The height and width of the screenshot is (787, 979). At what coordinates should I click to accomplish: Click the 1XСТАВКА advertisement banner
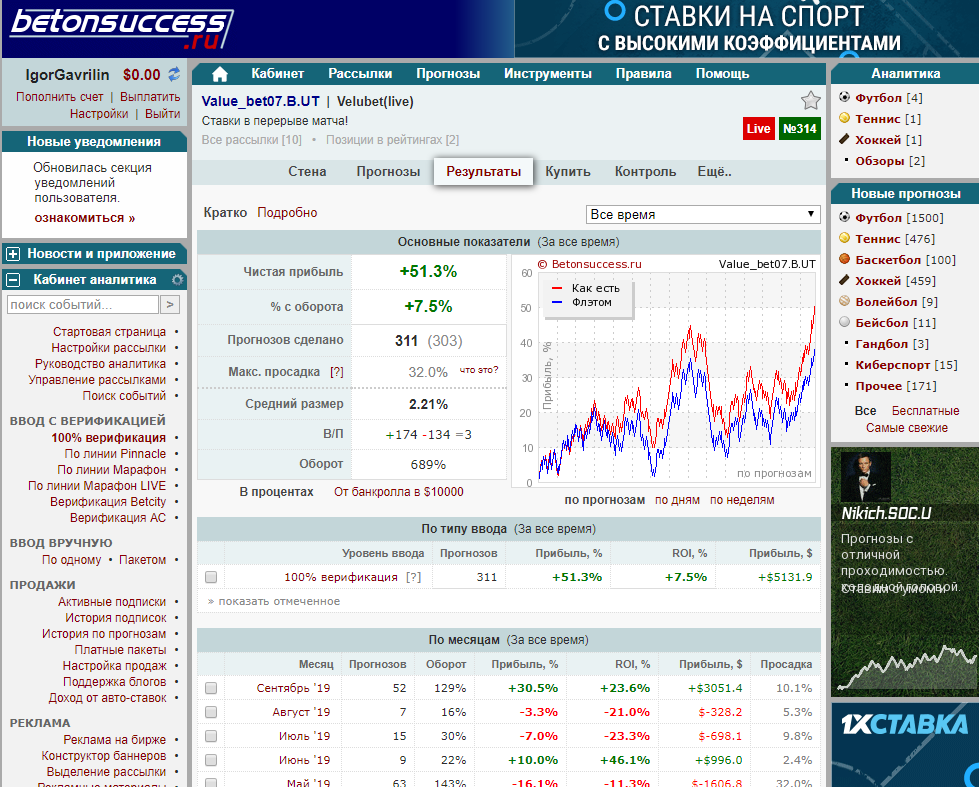point(904,745)
